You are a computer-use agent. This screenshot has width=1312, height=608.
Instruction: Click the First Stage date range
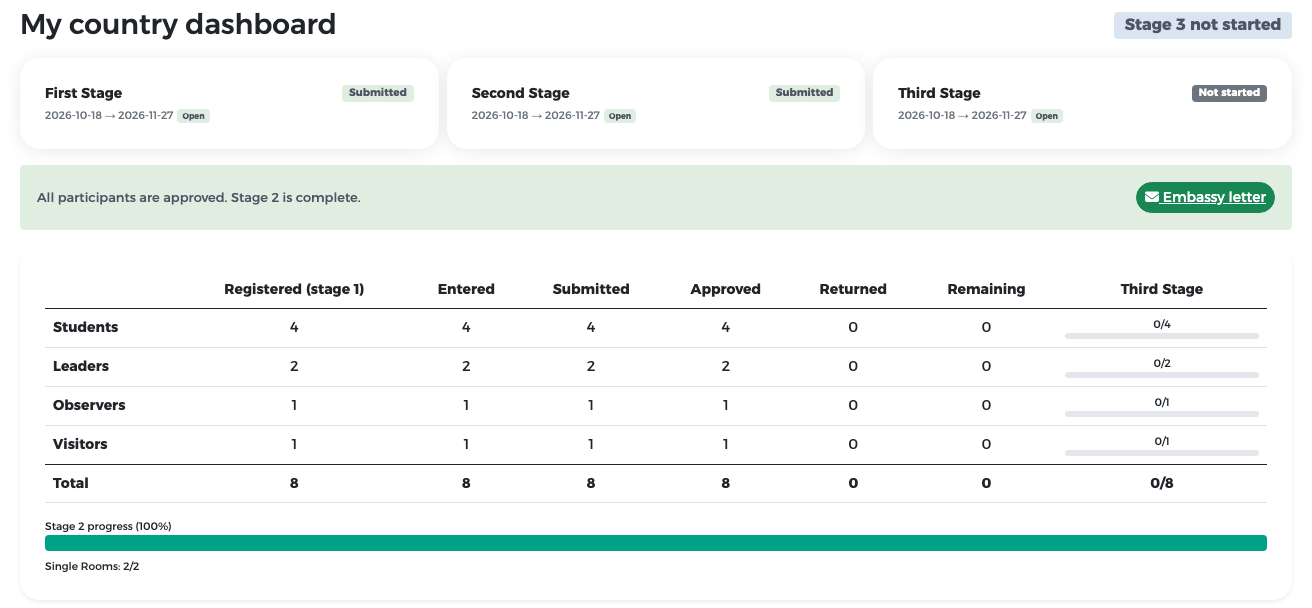(109, 115)
